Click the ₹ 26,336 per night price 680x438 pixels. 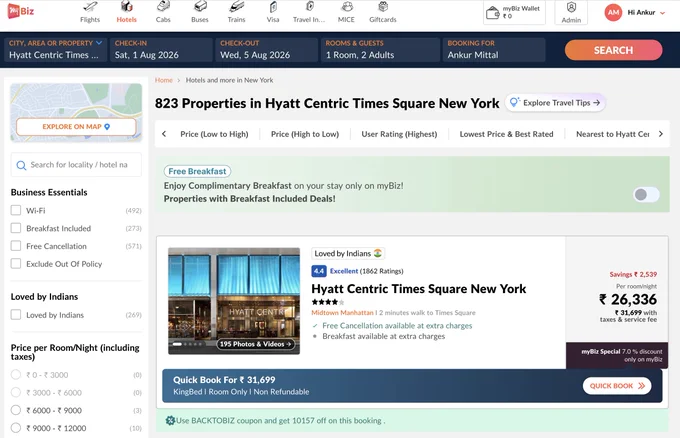click(628, 299)
